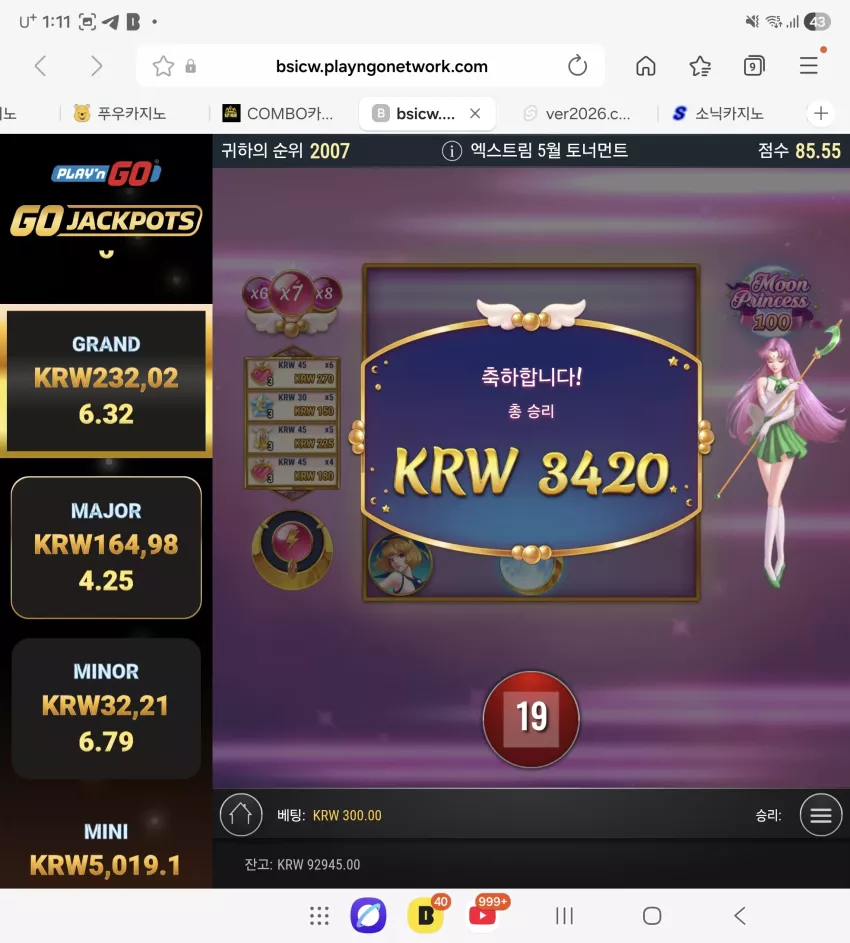850x943 pixels.
Task: Open the MINI jackpot panel
Action: 106,849
